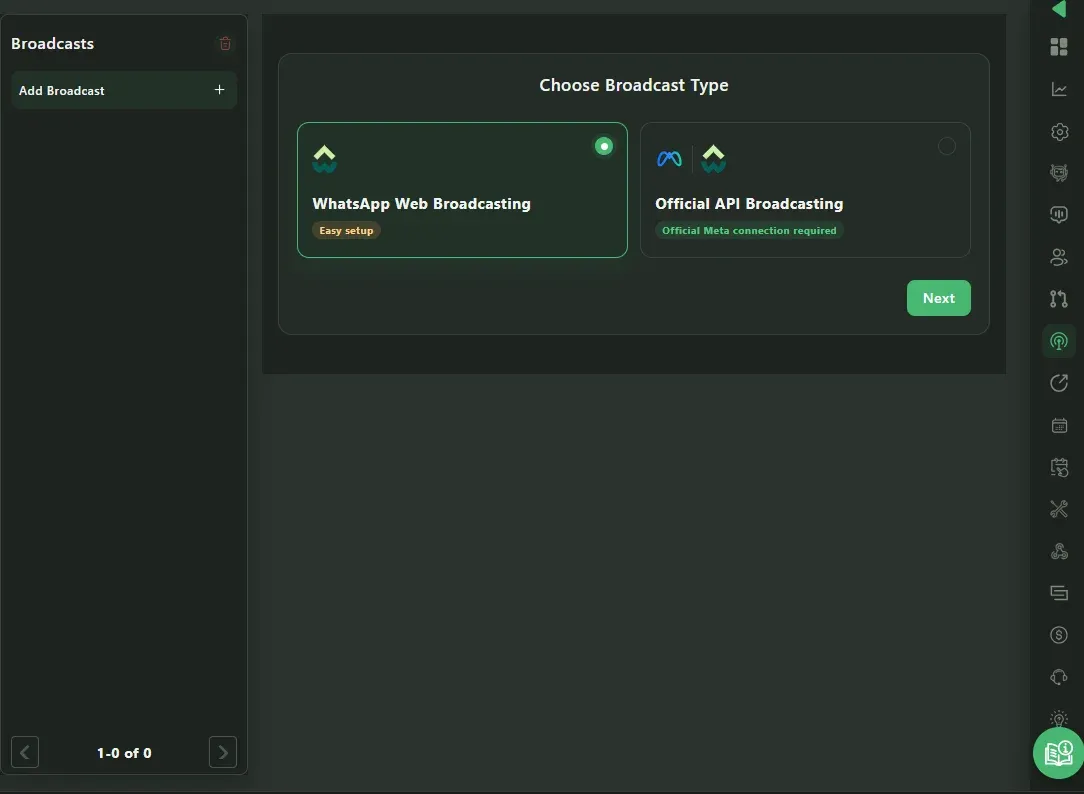
Task: Select the broadcast antenna icon
Action: coord(1058,341)
